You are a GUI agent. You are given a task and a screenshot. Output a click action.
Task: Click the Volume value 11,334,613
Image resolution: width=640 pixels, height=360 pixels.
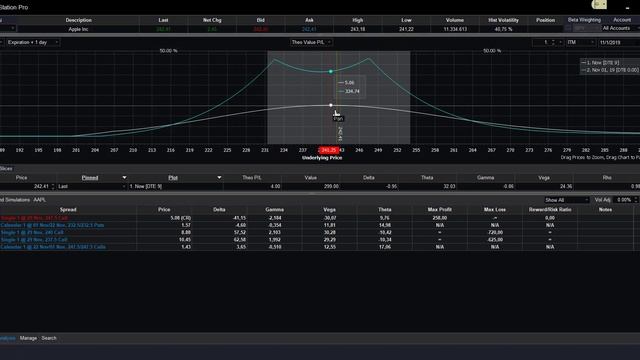[455, 29]
